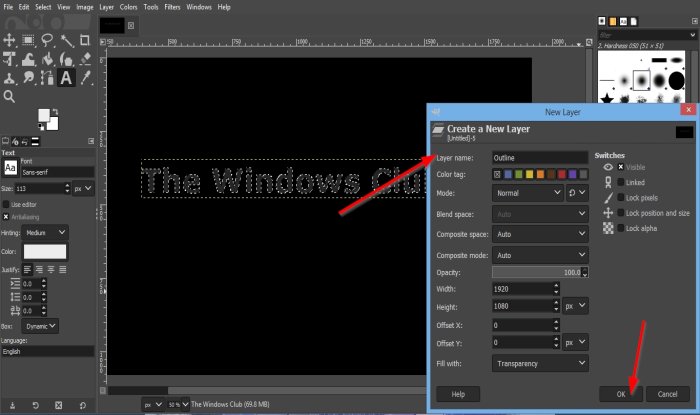Select the Paths tool
Image resolution: width=700 pixels, height=415 pixels.
47,79
